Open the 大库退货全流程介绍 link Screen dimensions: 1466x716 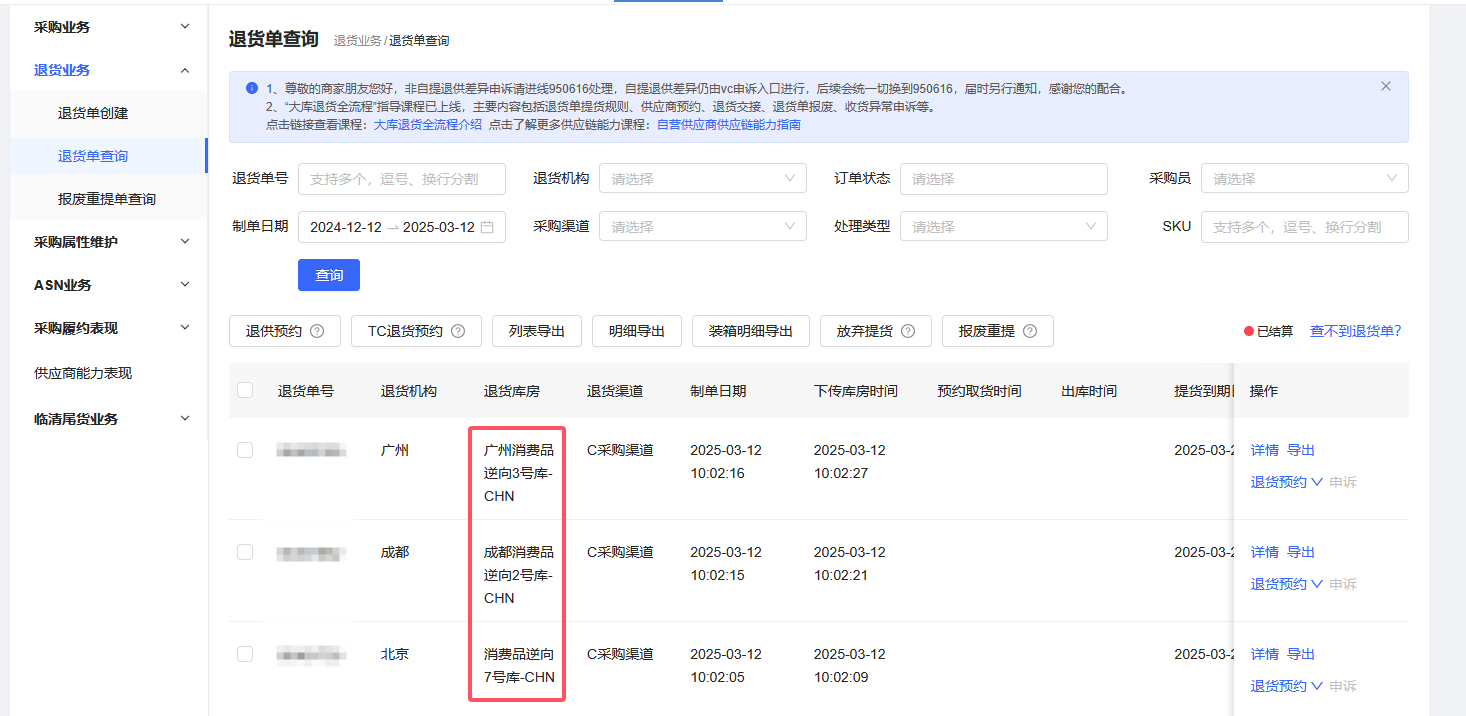(x=427, y=125)
